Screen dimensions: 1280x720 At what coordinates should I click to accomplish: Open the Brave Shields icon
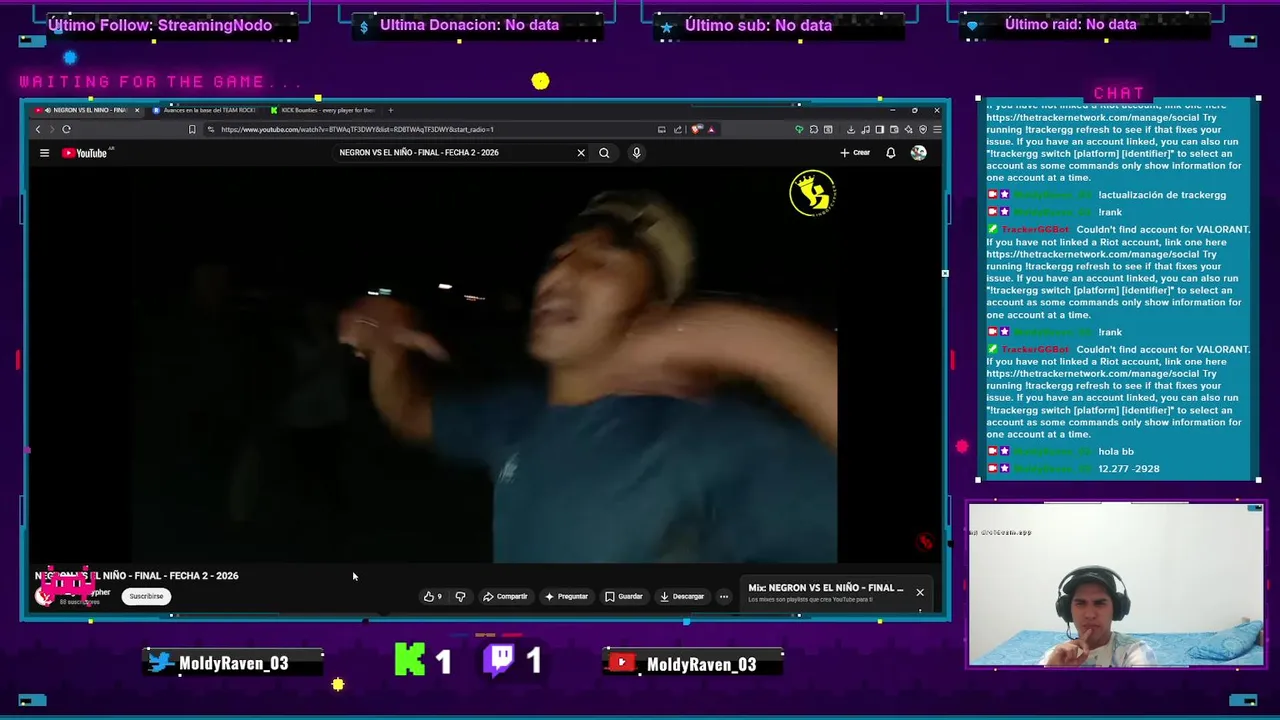pos(696,129)
